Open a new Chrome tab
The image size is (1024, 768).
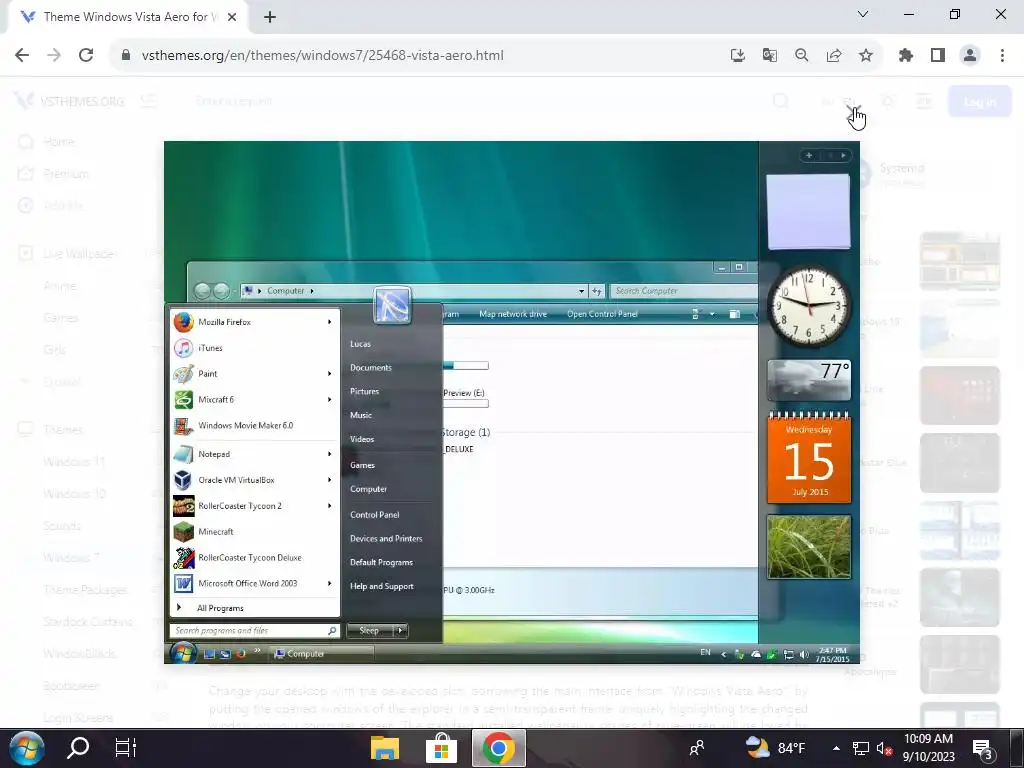click(x=270, y=18)
